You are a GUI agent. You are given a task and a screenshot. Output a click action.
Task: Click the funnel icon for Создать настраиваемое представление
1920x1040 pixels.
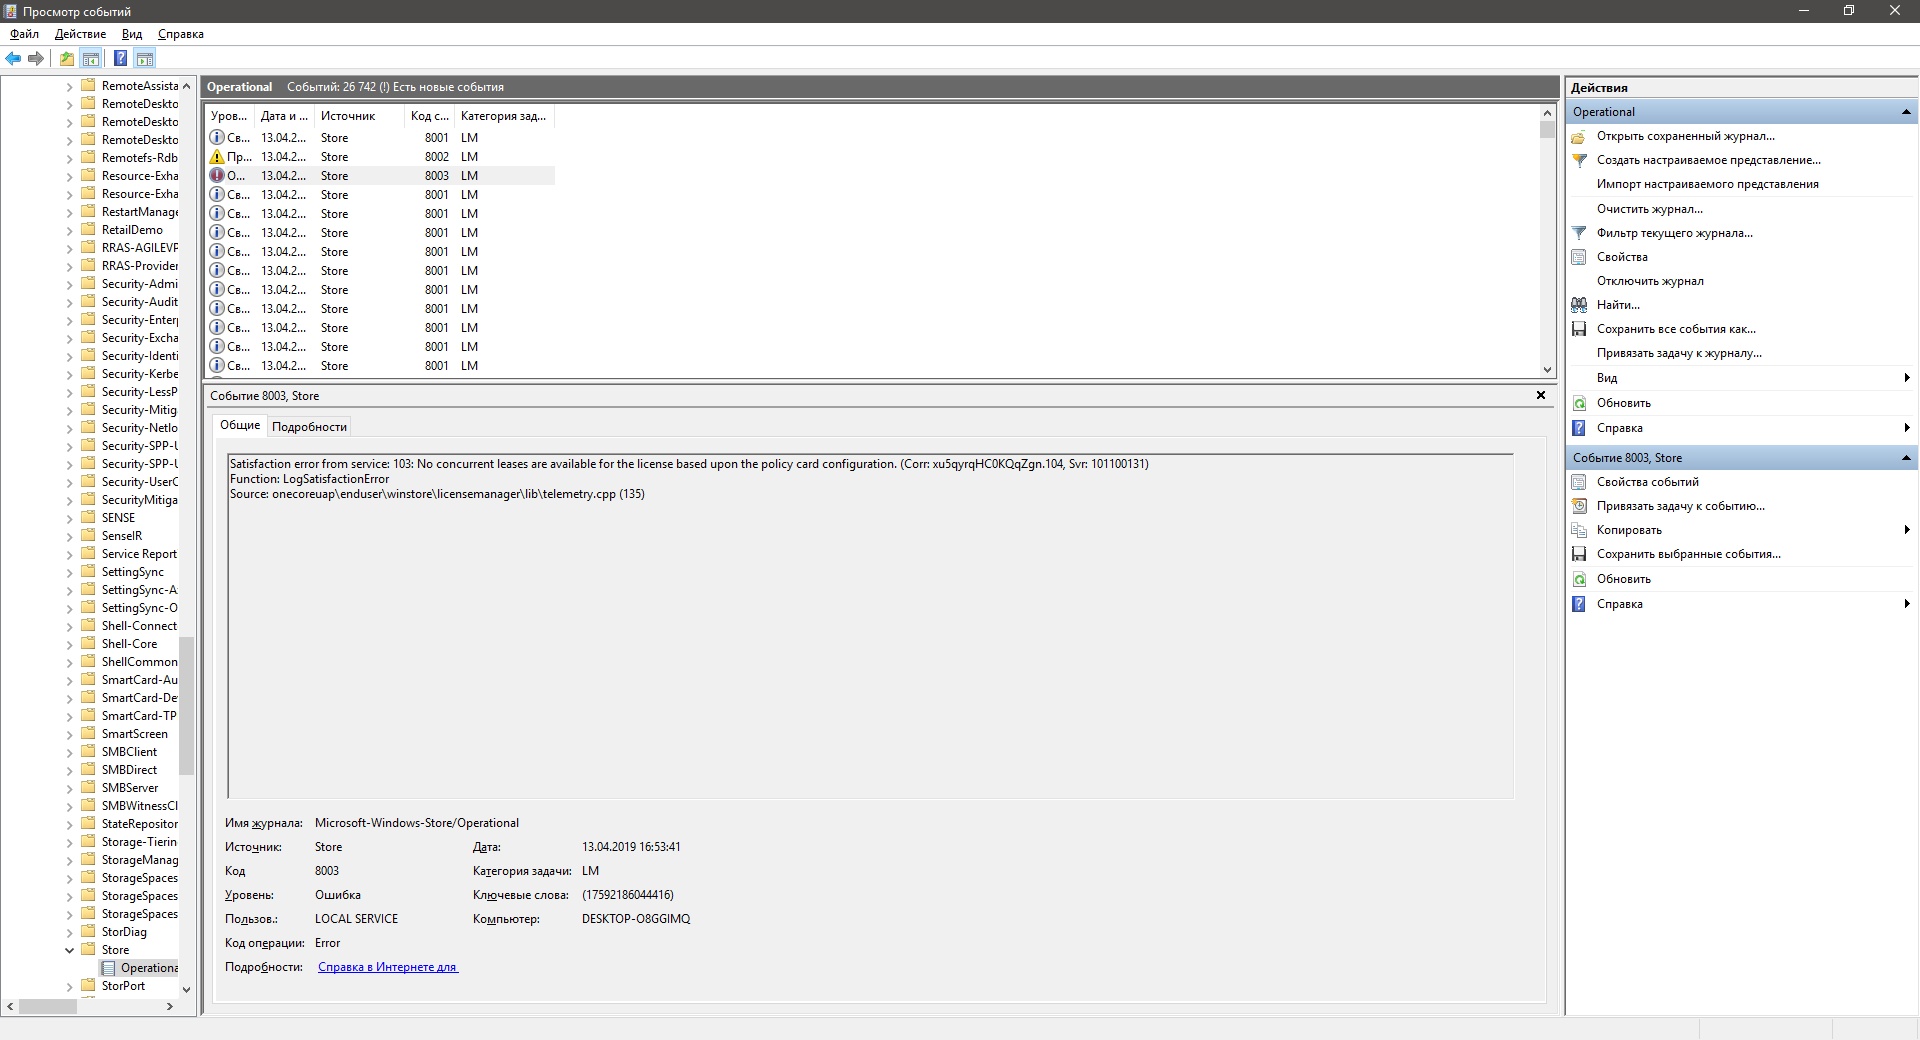coord(1579,160)
